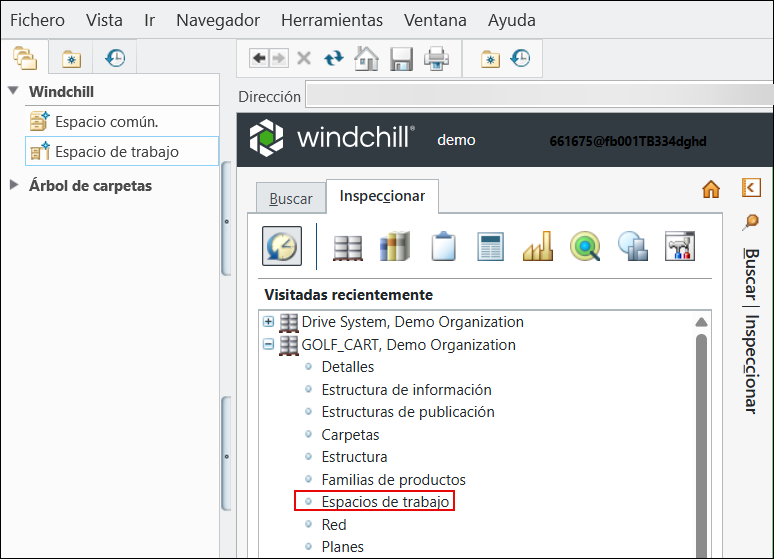774x559 pixels.
Task: Open Detalles under GOLF_CART
Action: pyautogui.click(x=348, y=367)
